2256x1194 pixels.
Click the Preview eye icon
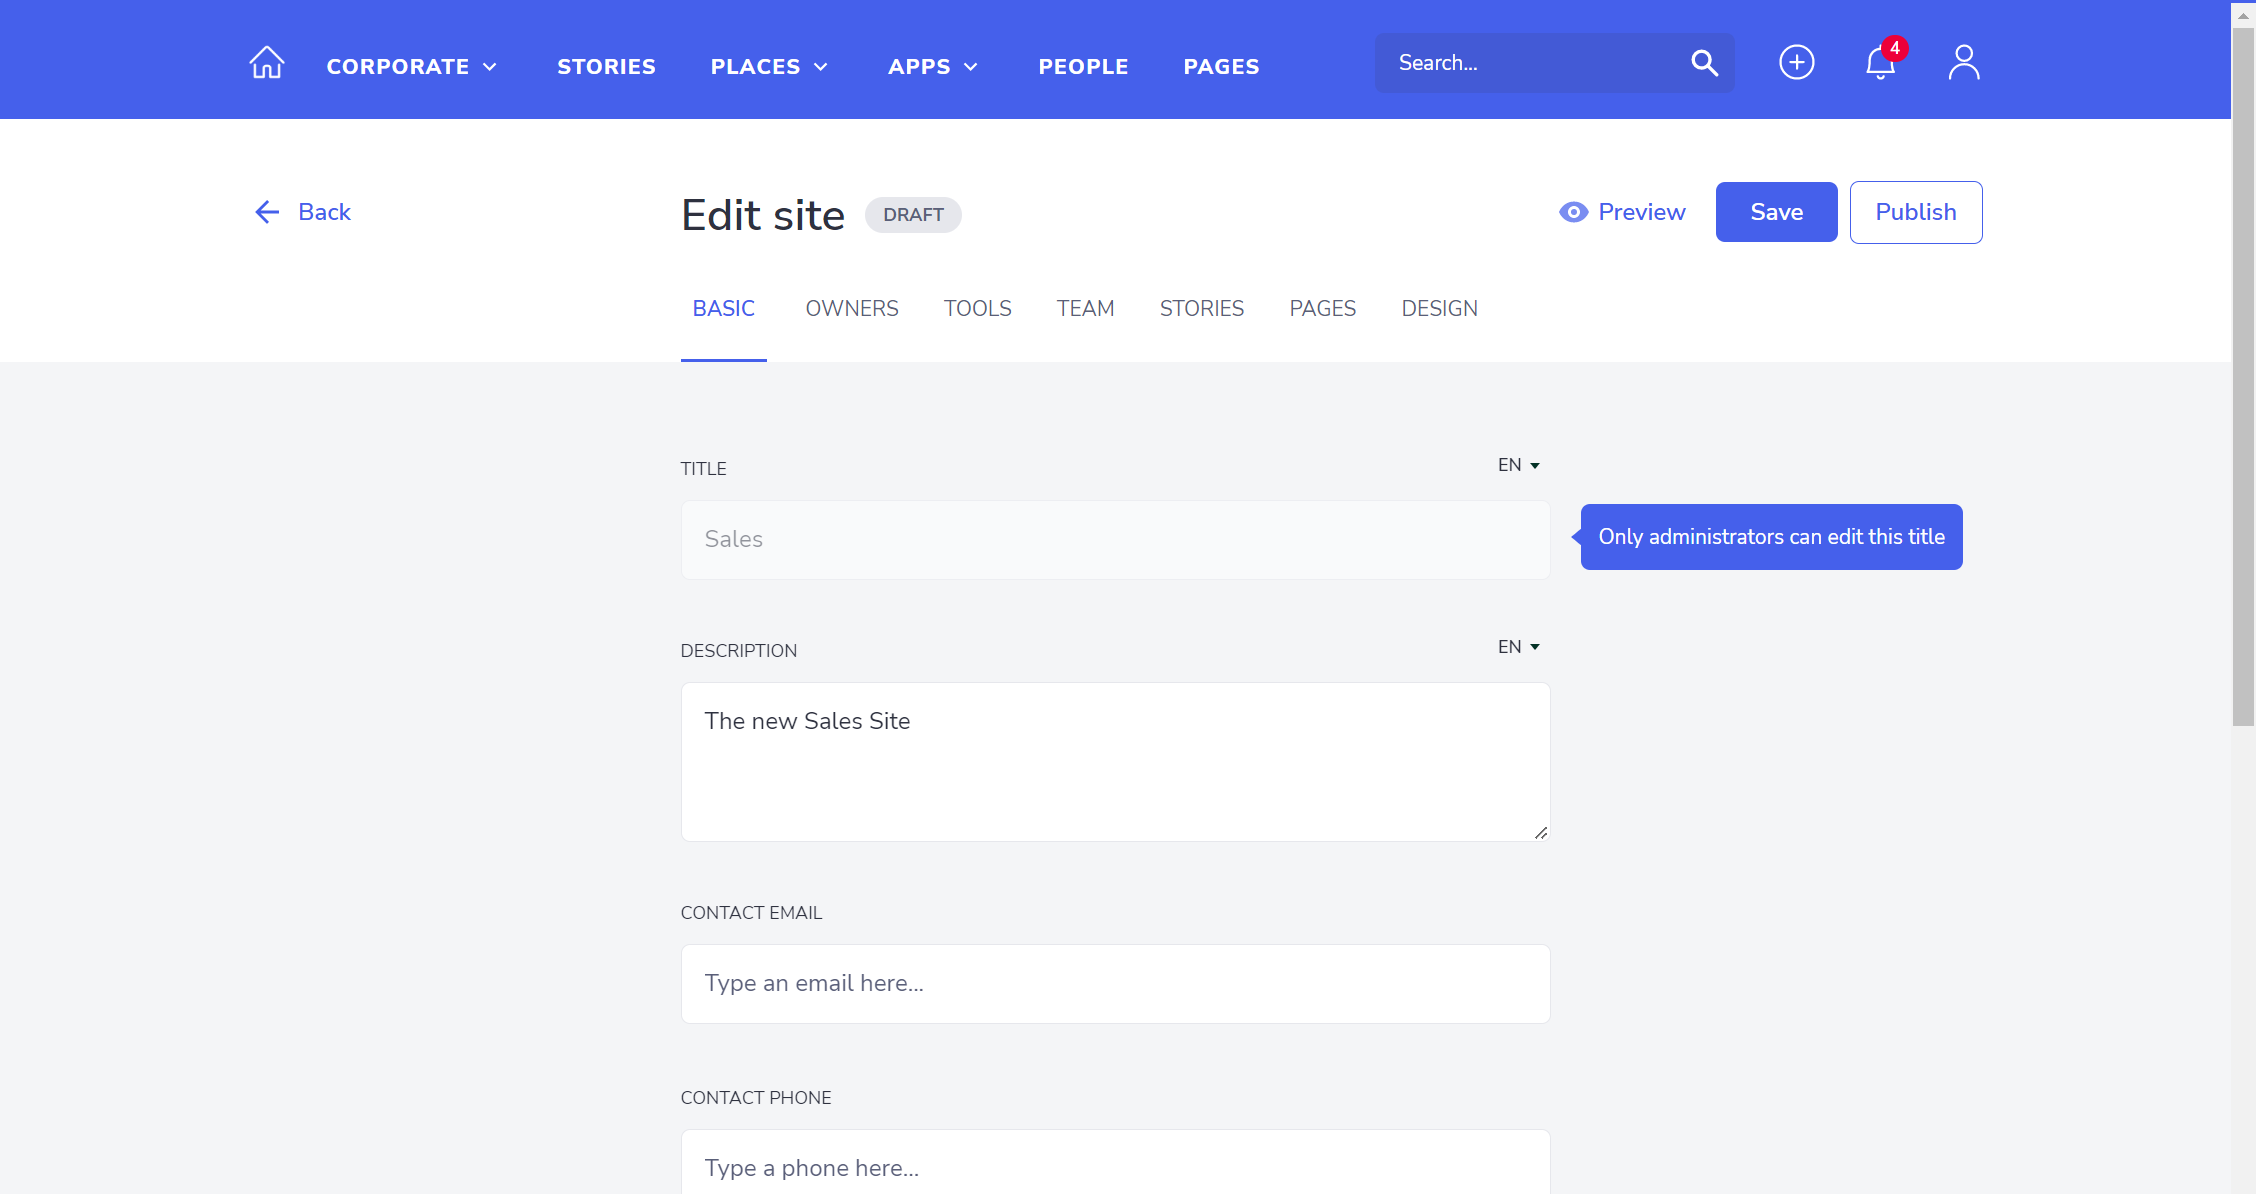(x=1573, y=212)
